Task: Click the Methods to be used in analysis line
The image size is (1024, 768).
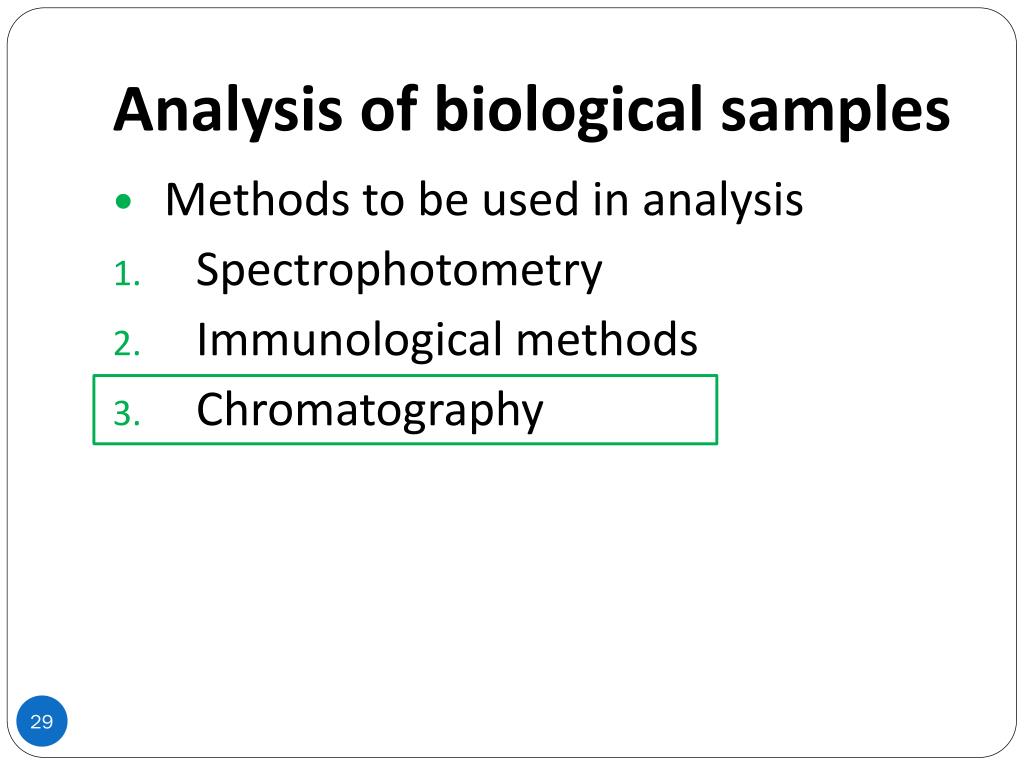Action: 484,199
